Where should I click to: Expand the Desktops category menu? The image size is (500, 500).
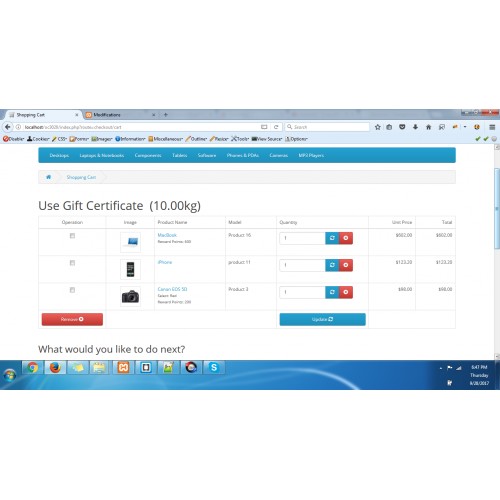point(59,155)
